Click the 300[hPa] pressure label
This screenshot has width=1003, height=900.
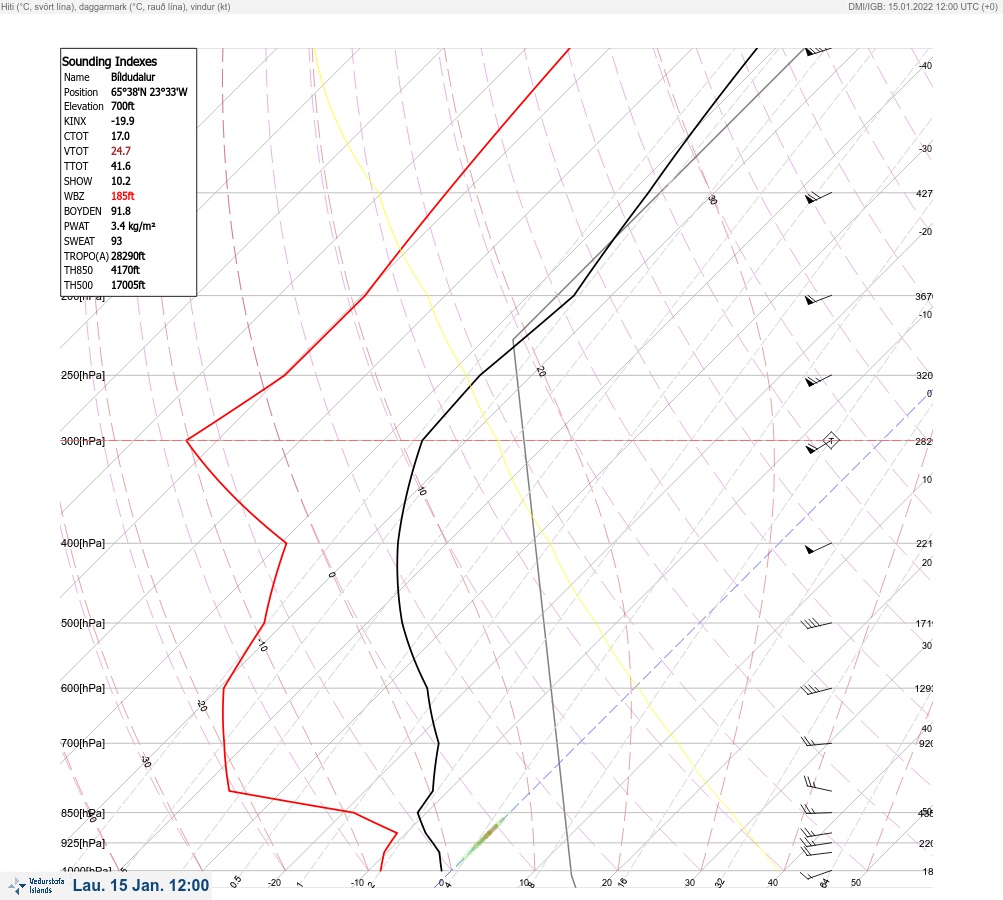coord(83,441)
